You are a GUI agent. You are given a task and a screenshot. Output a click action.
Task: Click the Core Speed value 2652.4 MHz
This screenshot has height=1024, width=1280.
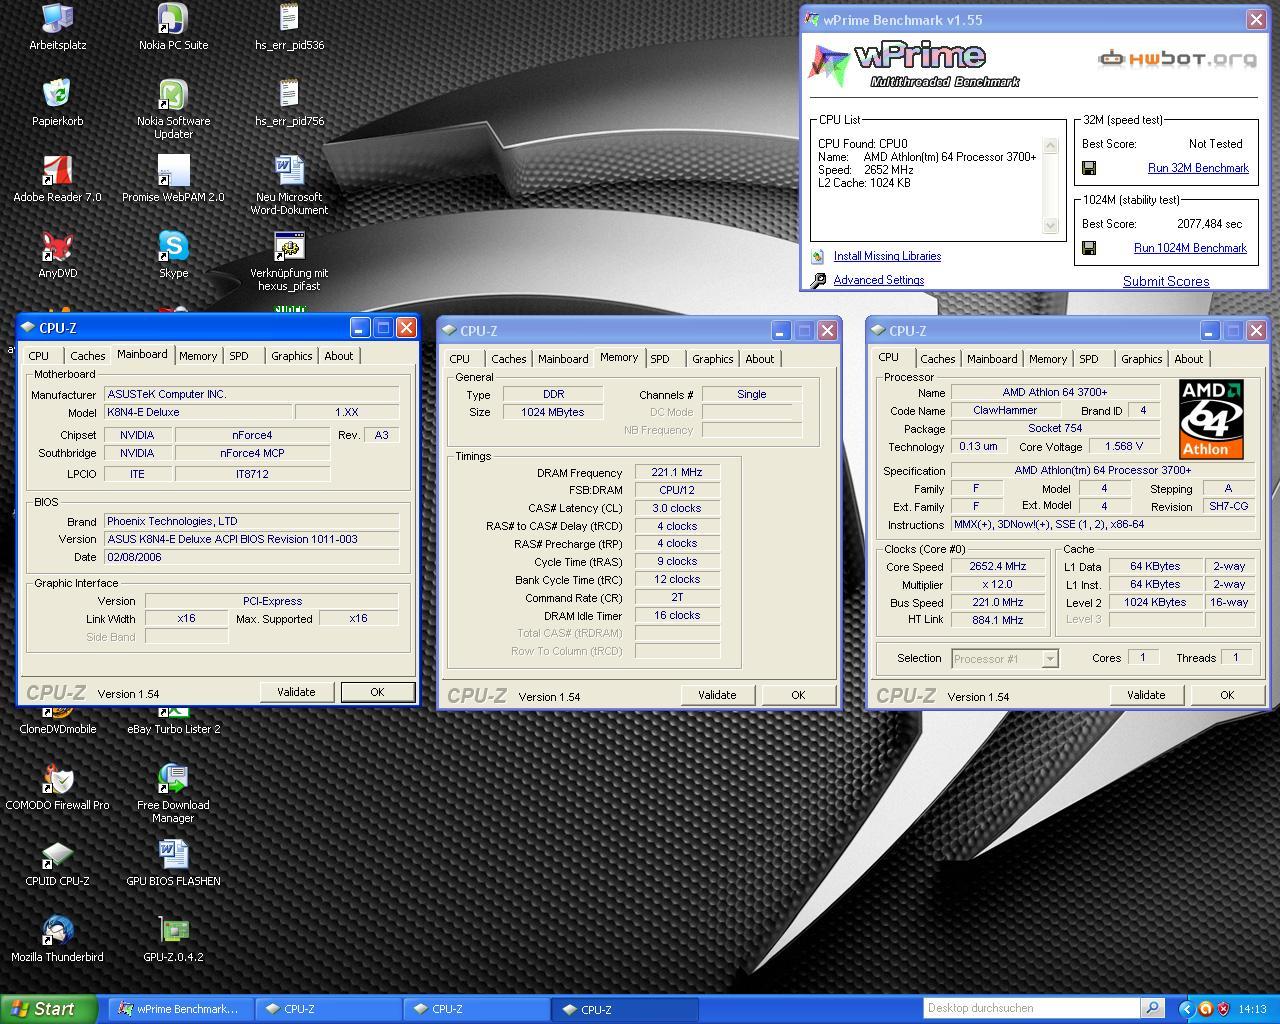coord(998,566)
